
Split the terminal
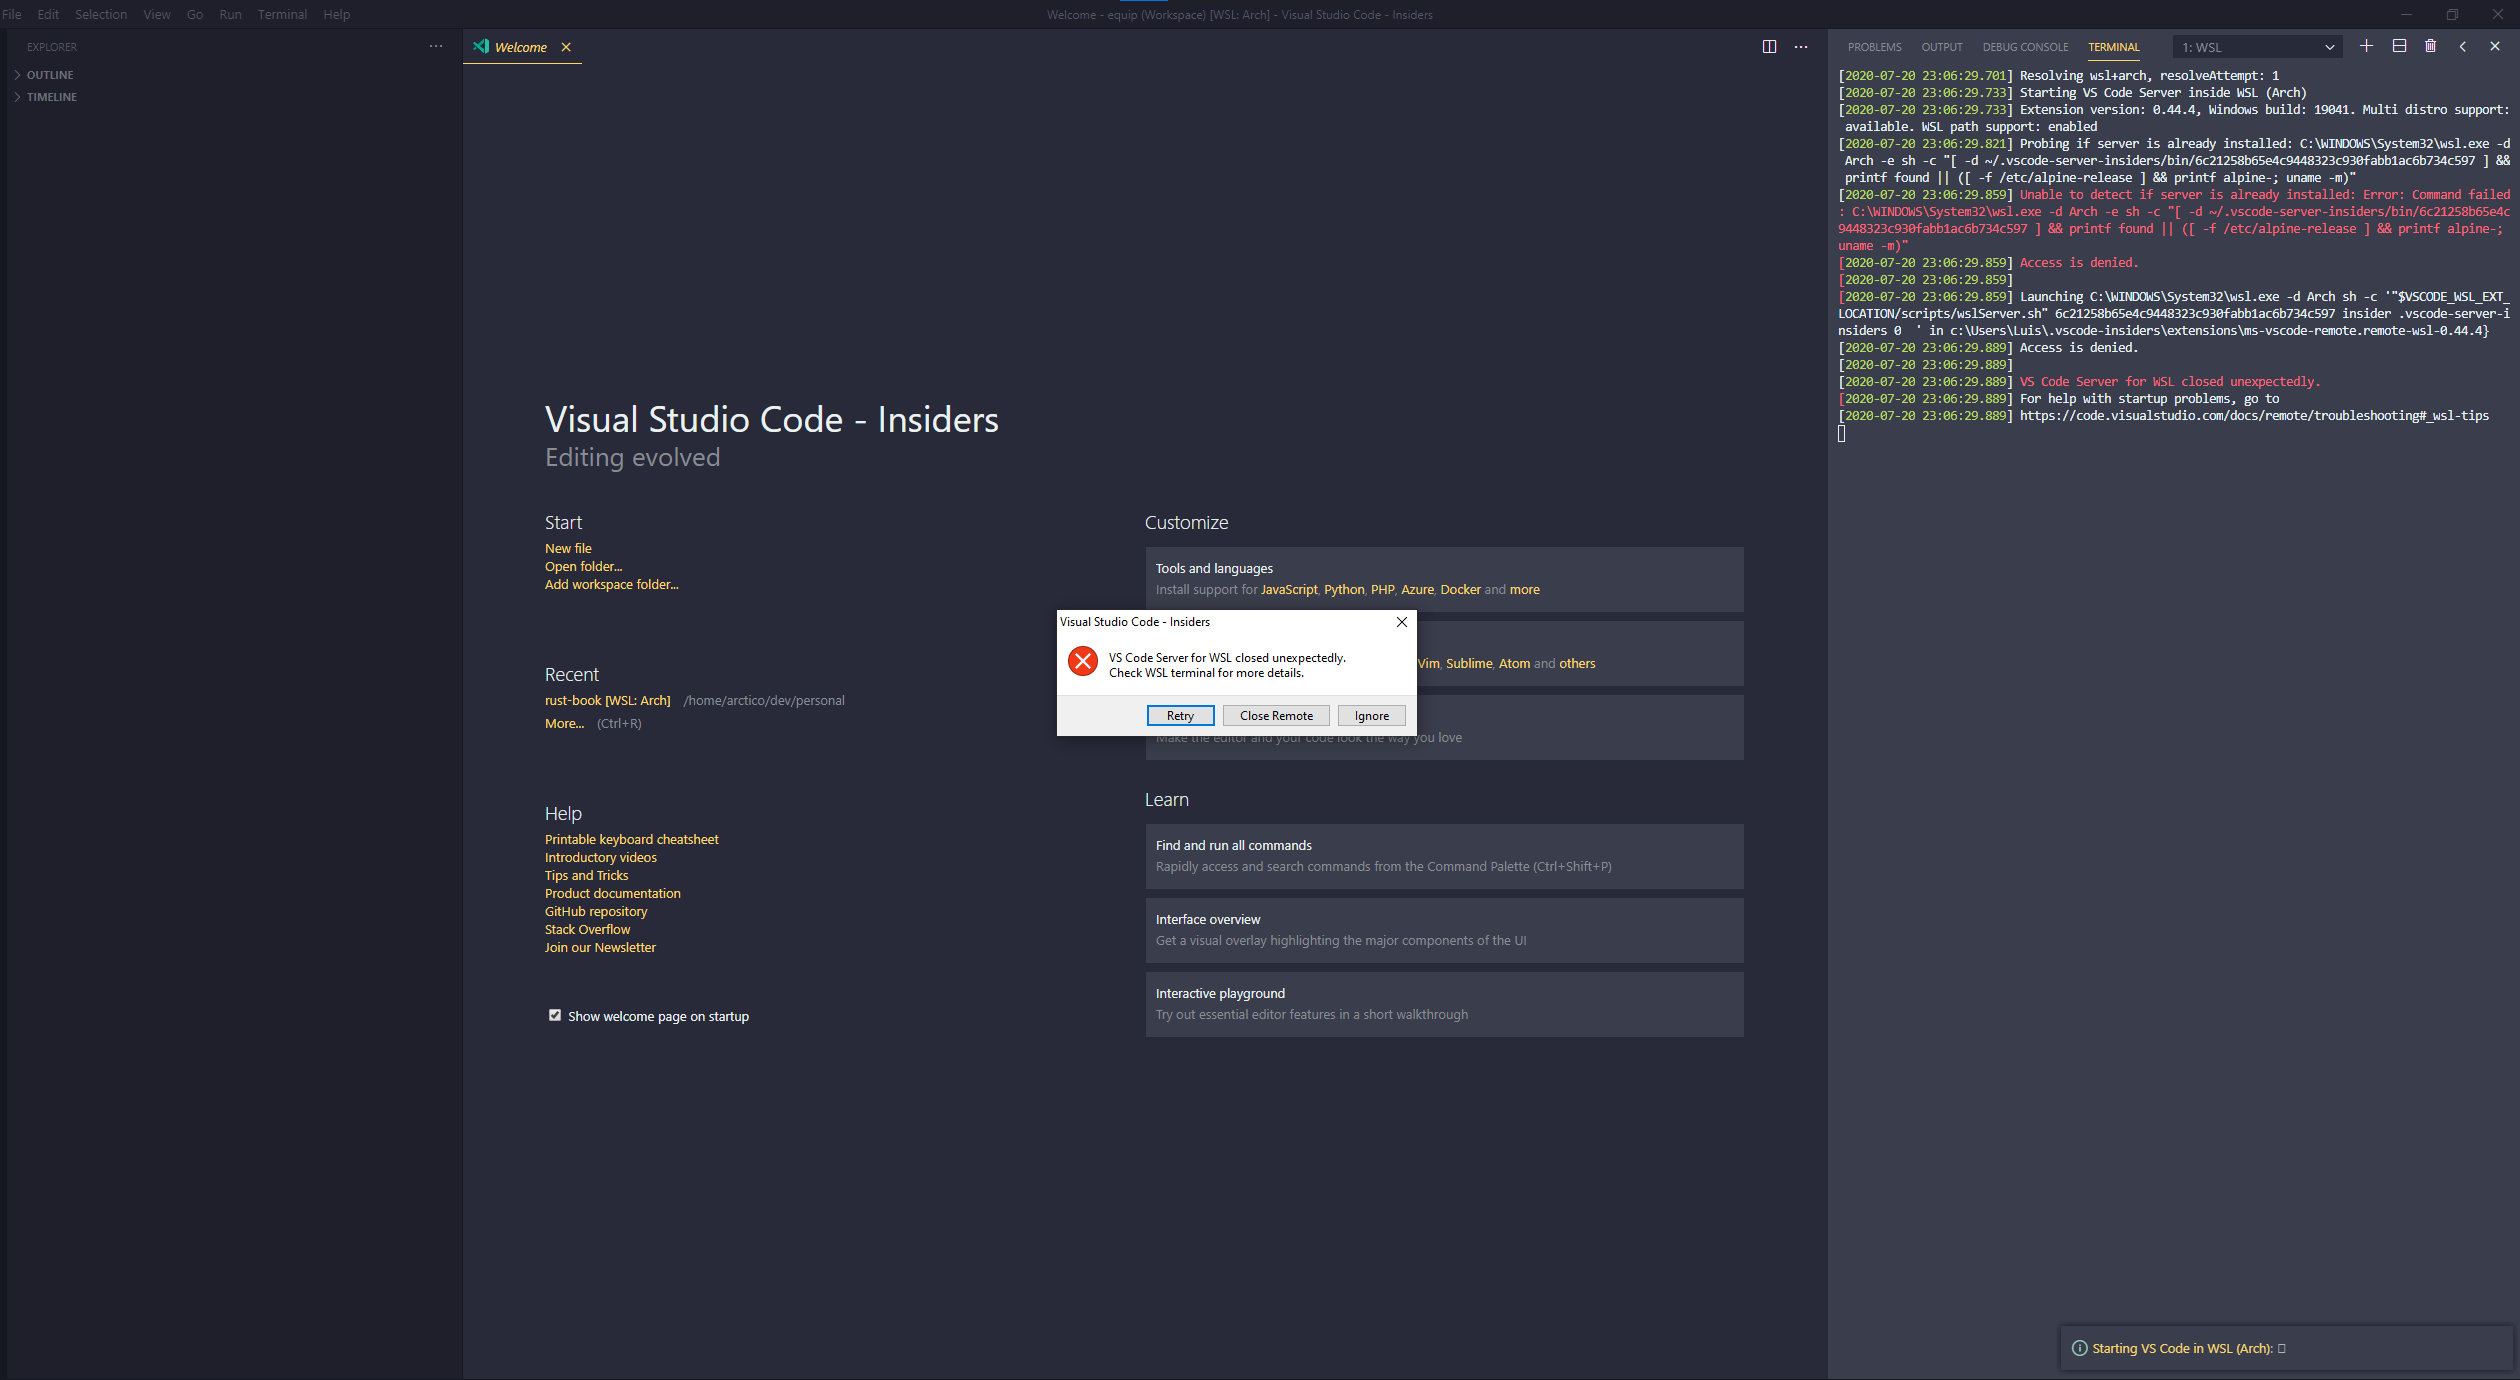2399,46
